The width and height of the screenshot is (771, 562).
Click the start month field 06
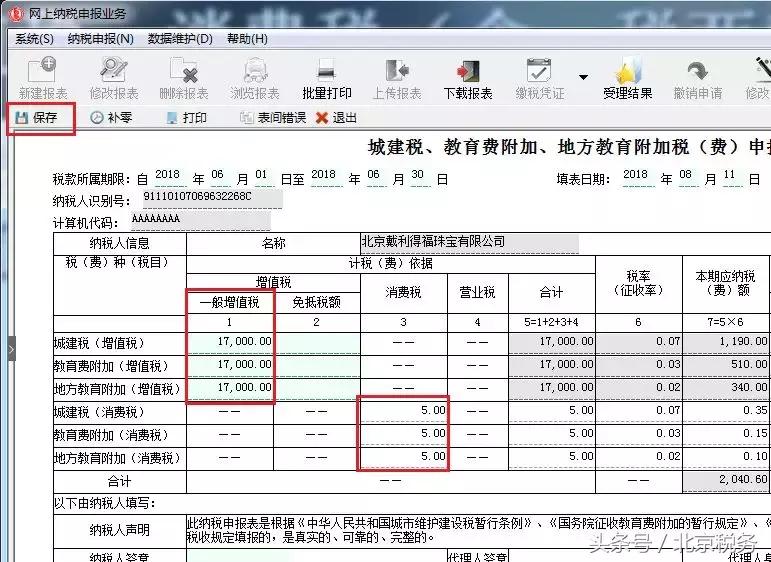click(x=219, y=177)
